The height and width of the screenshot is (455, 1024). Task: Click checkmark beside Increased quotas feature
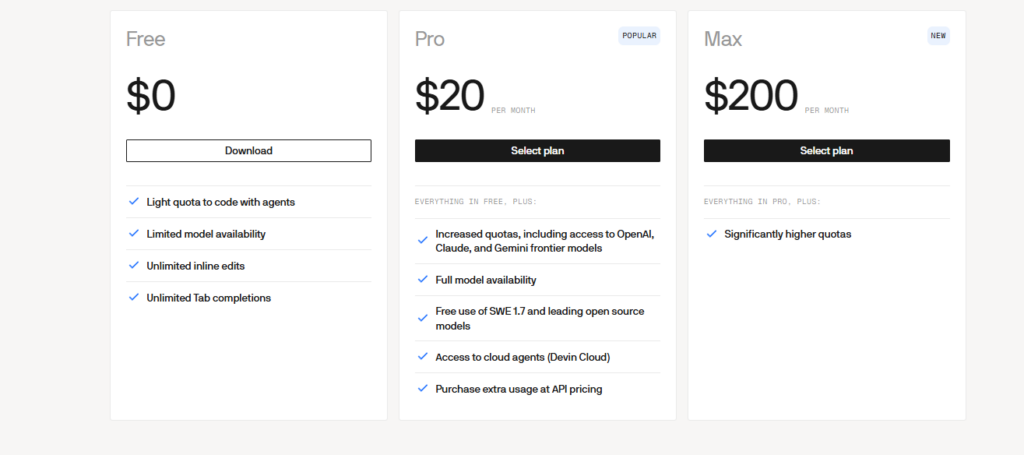coord(423,240)
